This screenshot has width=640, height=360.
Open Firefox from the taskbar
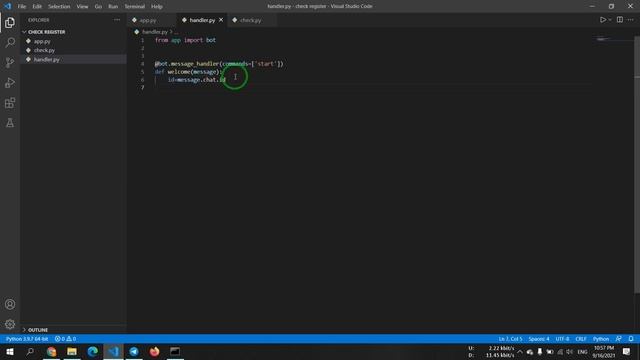click(154, 351)
